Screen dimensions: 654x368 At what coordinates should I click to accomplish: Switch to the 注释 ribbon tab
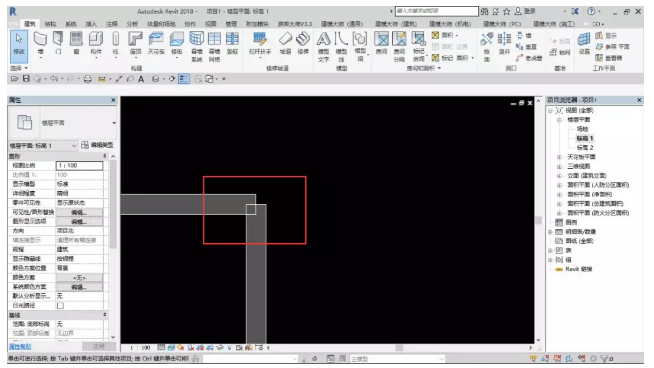coord(111,24)
